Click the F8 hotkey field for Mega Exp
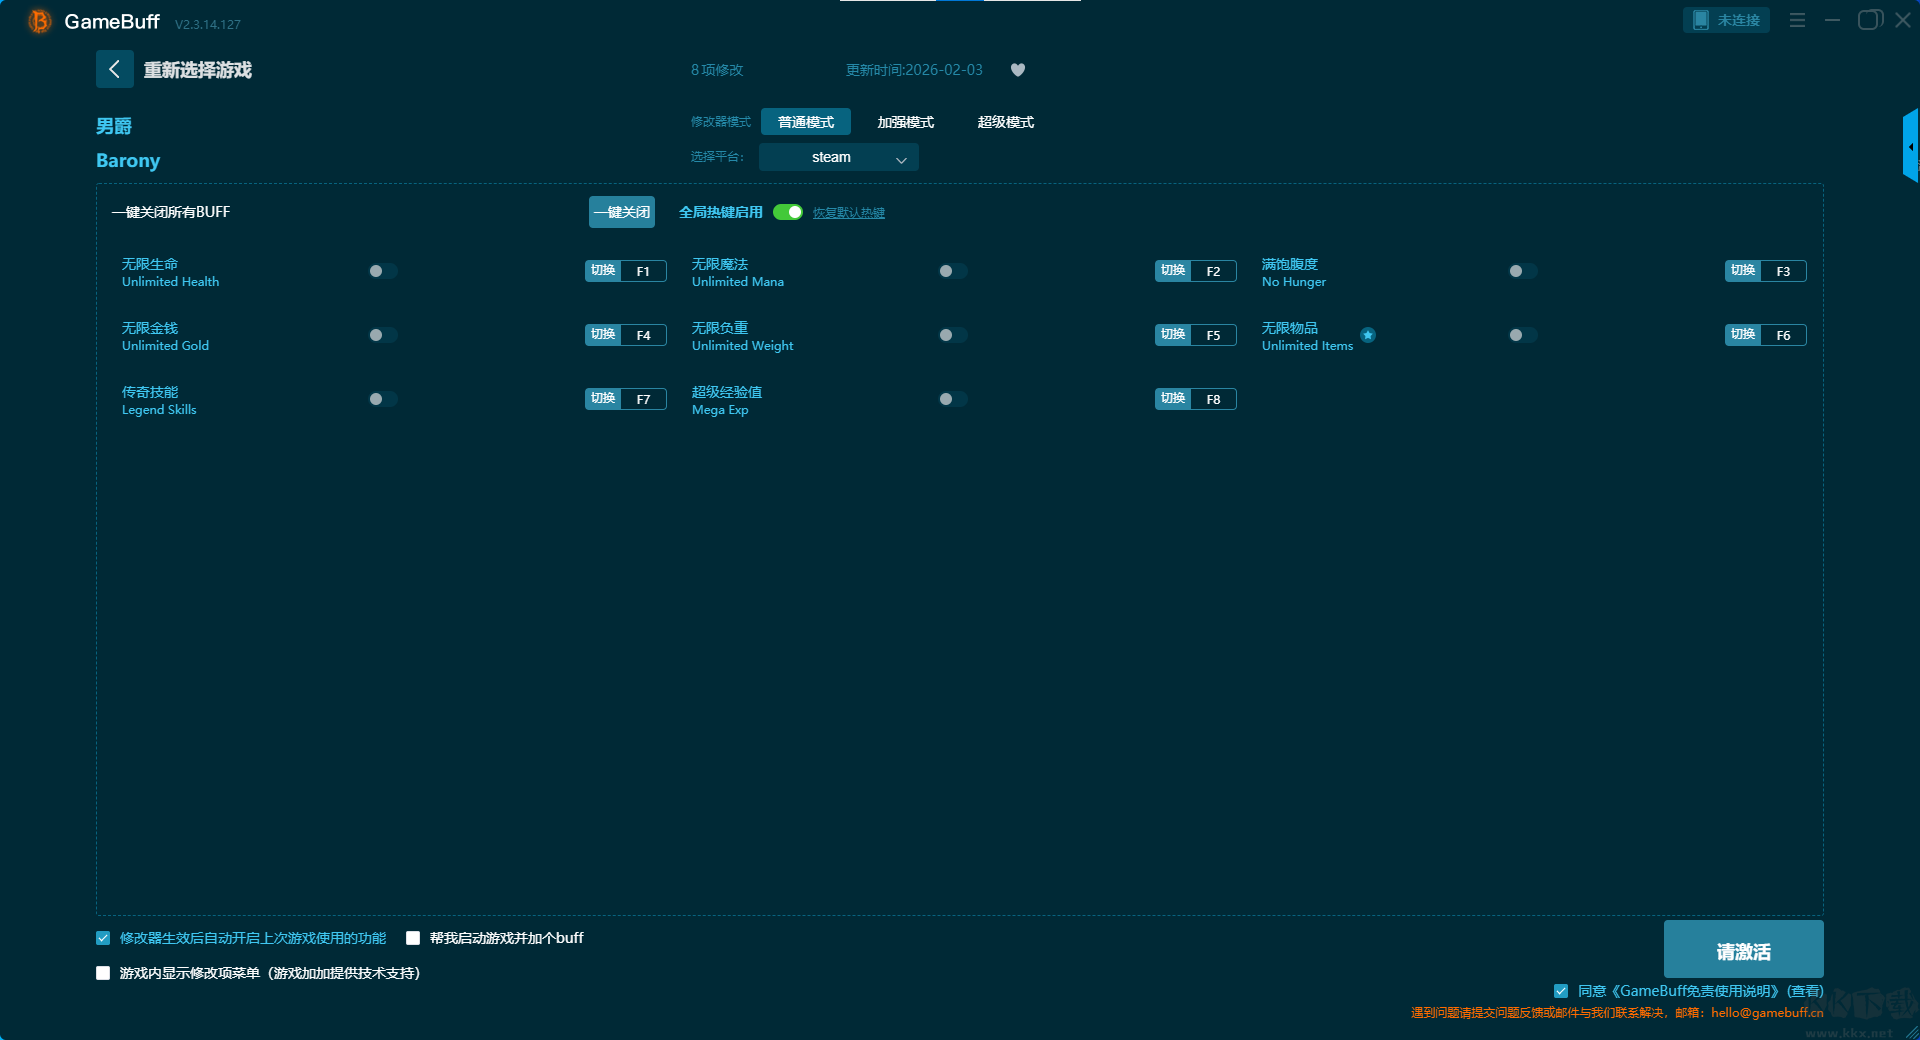This screenshot has height=1040, width=1920. [x=1213, y=399]
